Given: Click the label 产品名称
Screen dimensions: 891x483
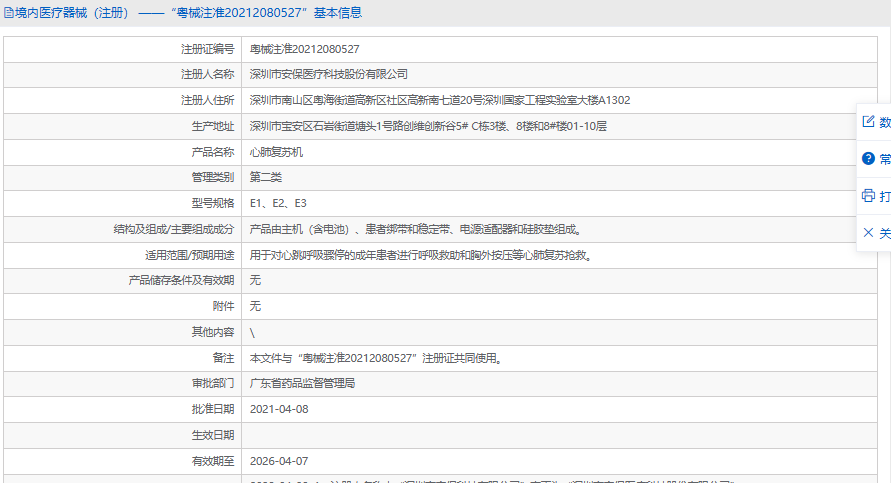Looking at the screenshot, I should 213,152.
